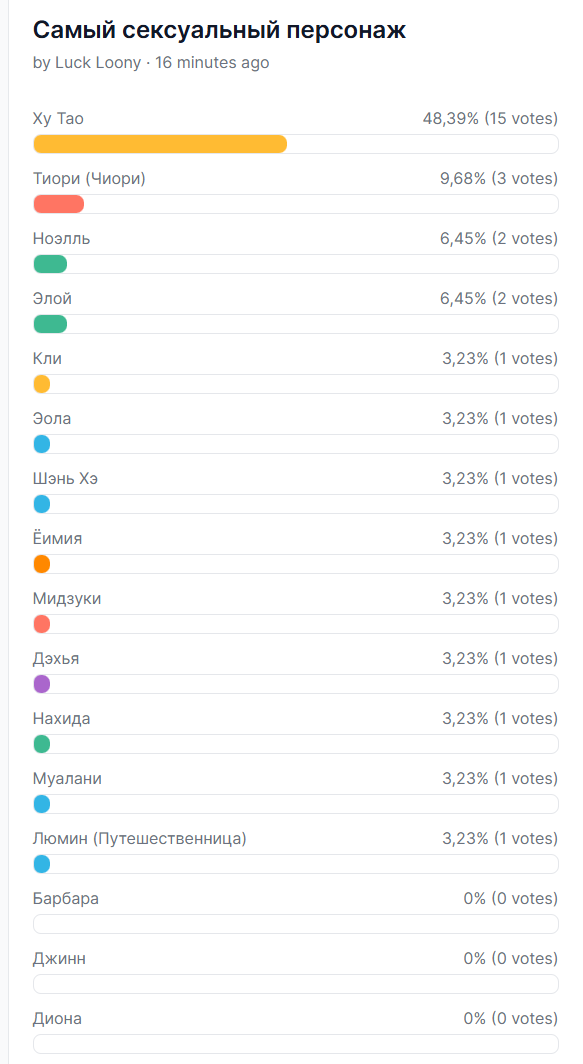Click the red Тиори (Чиори) result bar

[58, 204]
